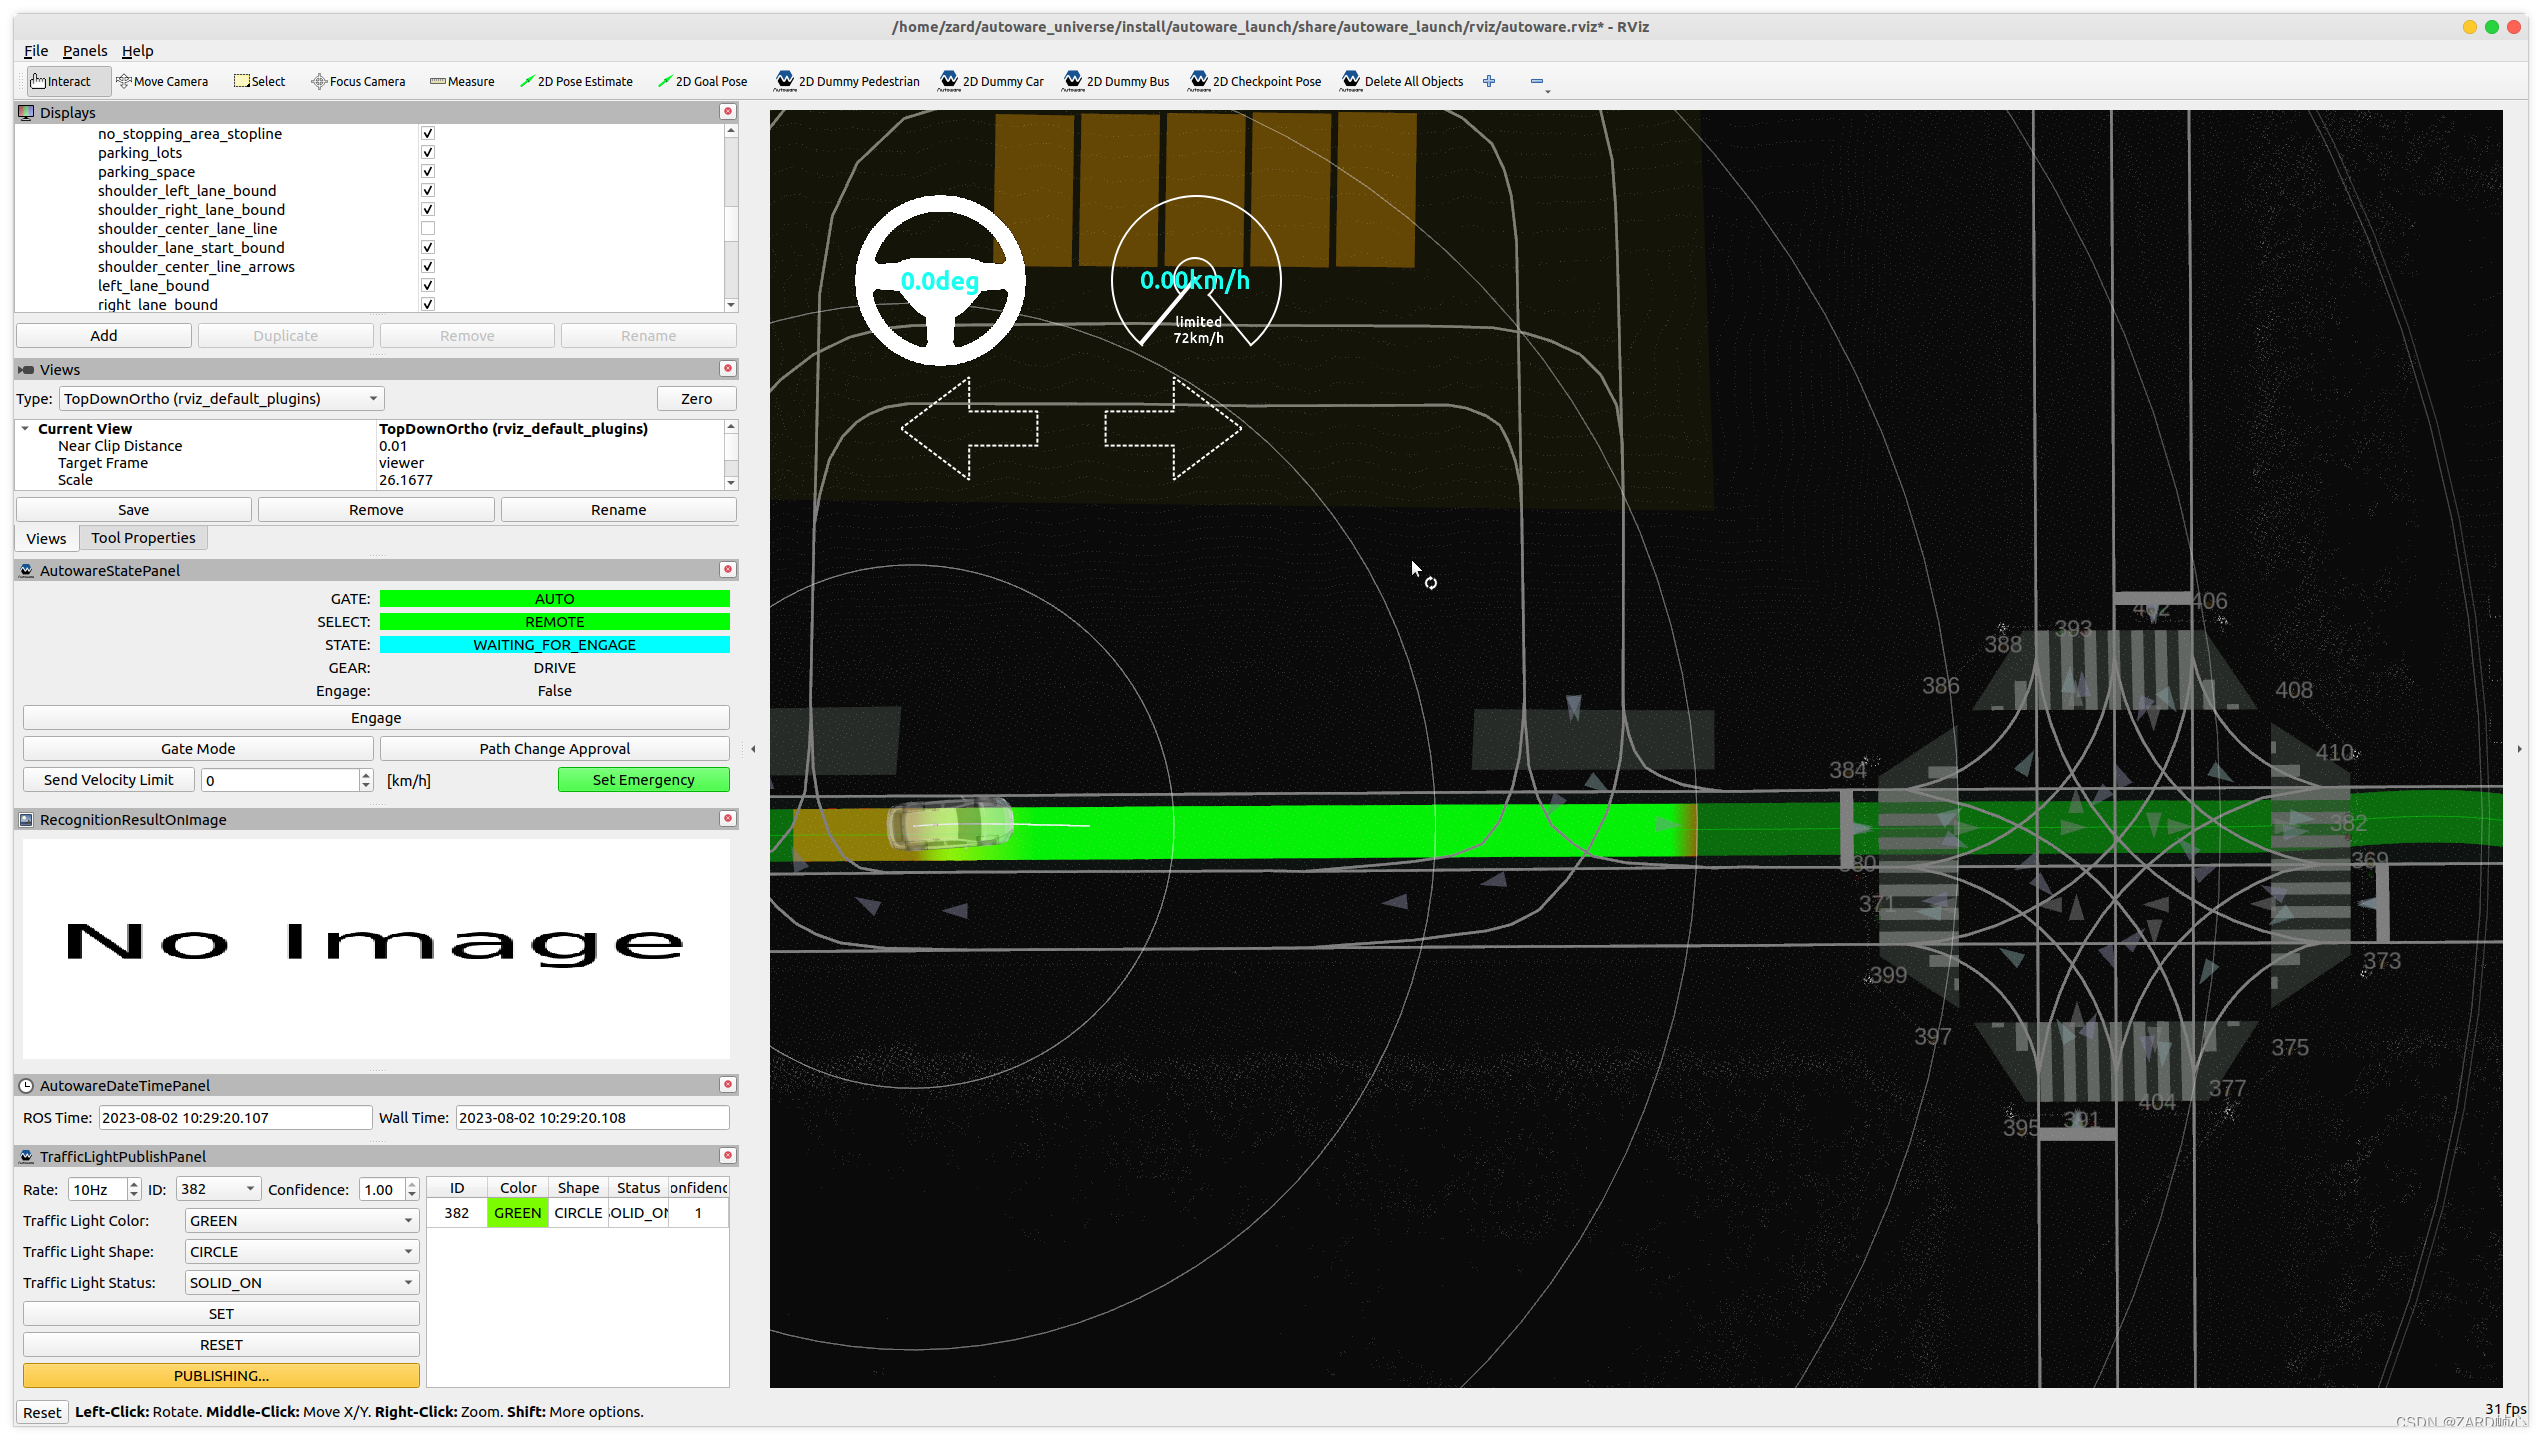Select the 2D Pose Estimate tool
Screen dimensions: 2542x1440
pos(576,82)
